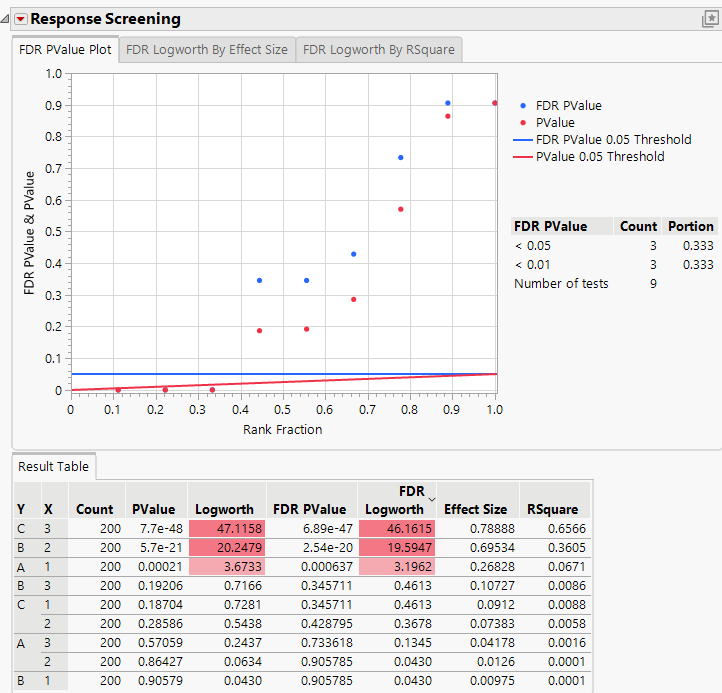This screenshot has height=693, width=722.
Task: Select the Logworth cell 47.1158
Action: point(227,529)
